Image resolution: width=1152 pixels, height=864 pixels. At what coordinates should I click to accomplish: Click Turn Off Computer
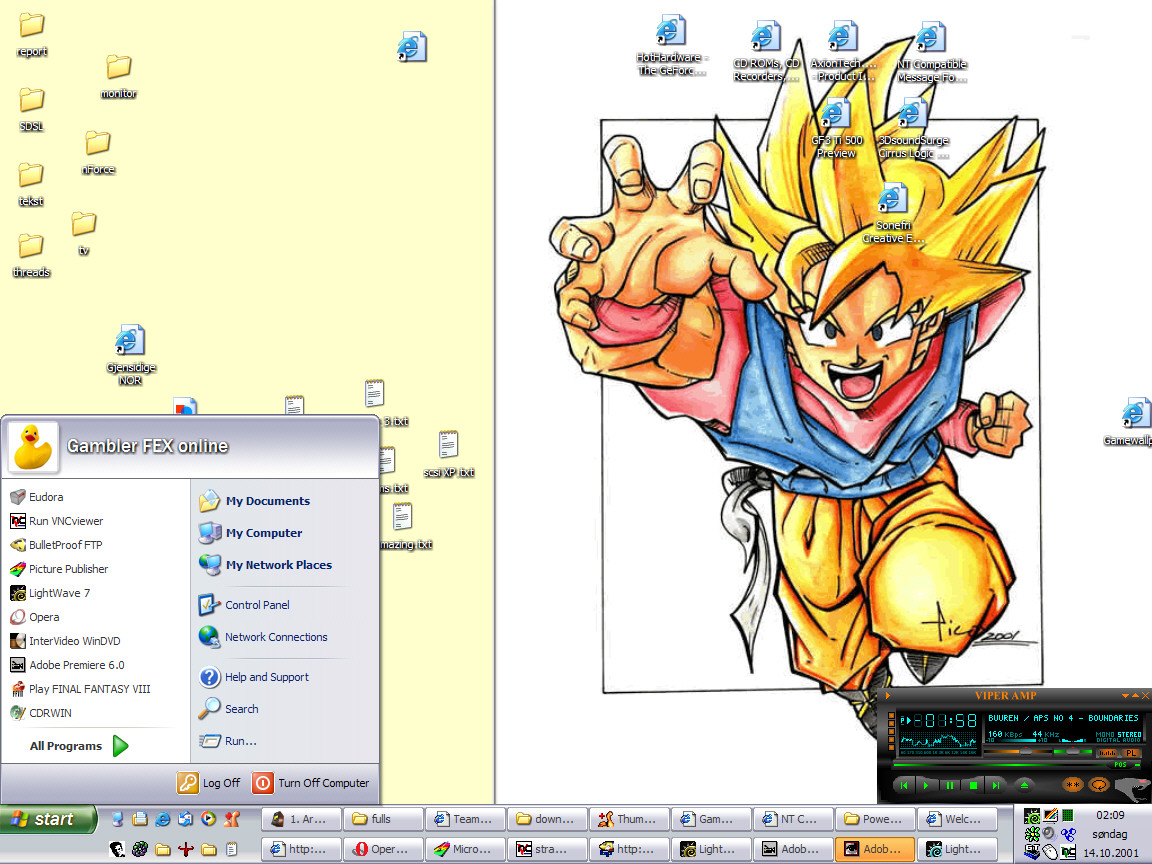click(311, 783)
